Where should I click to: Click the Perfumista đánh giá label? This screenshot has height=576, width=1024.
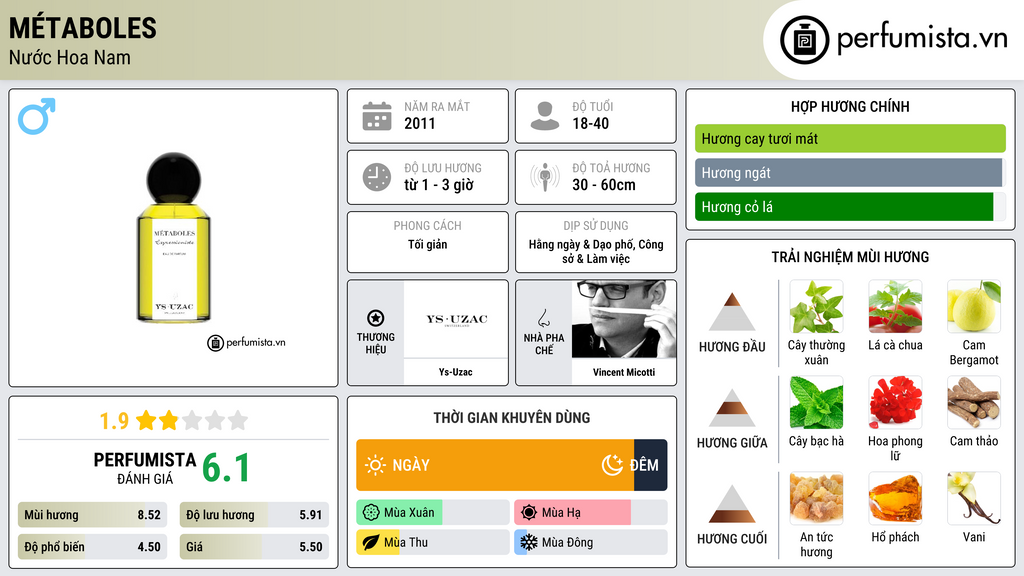144,468
